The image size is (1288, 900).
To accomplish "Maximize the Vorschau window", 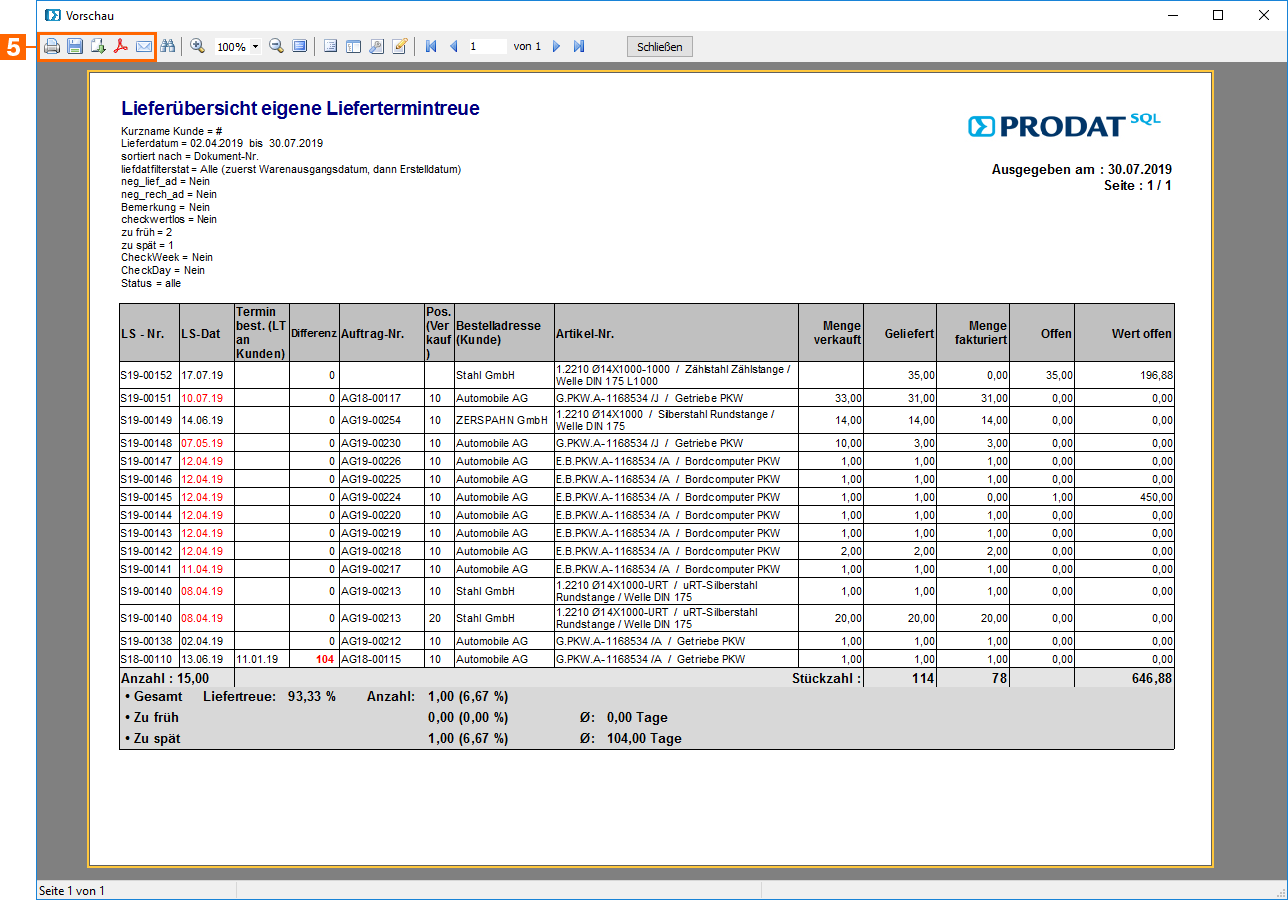I will [x=1218, y=15].
